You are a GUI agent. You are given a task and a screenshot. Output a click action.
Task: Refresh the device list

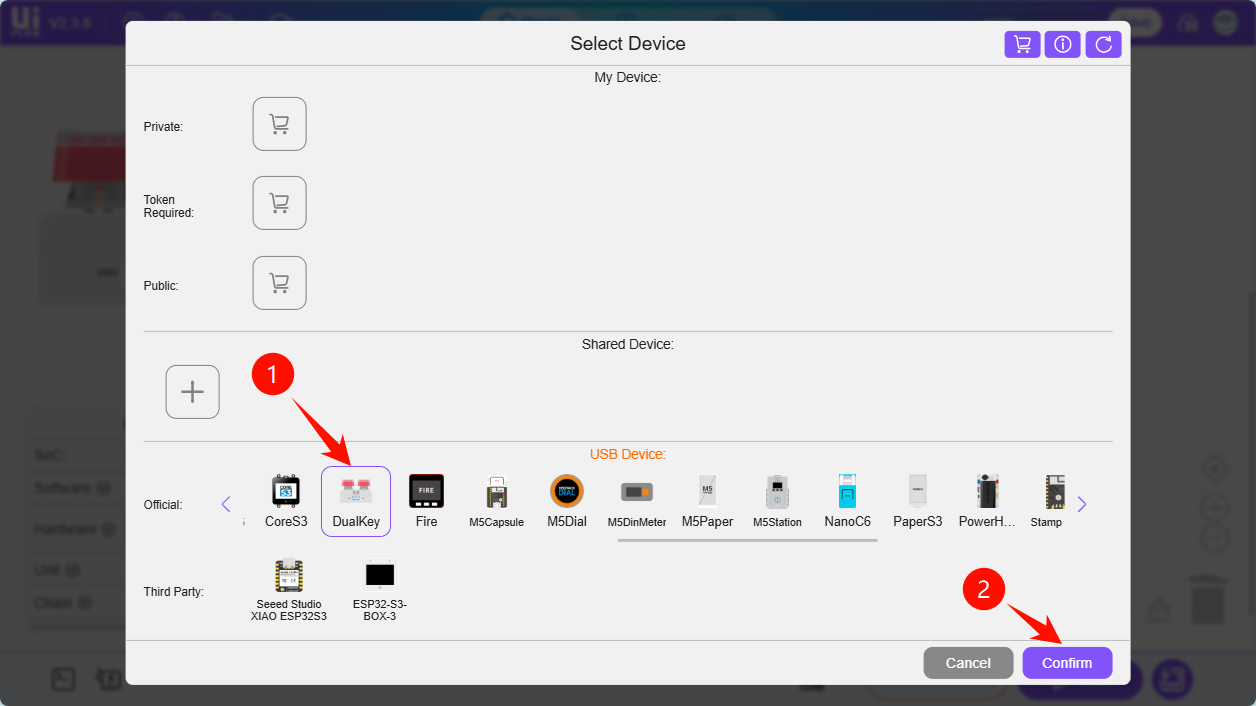[x=1103, y=44]
